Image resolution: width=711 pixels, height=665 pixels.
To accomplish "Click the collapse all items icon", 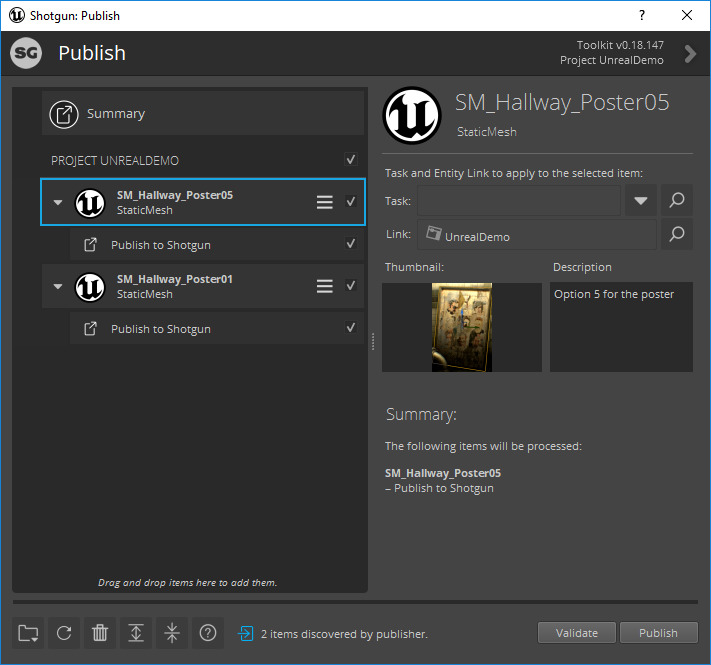I will coord(172,633).
